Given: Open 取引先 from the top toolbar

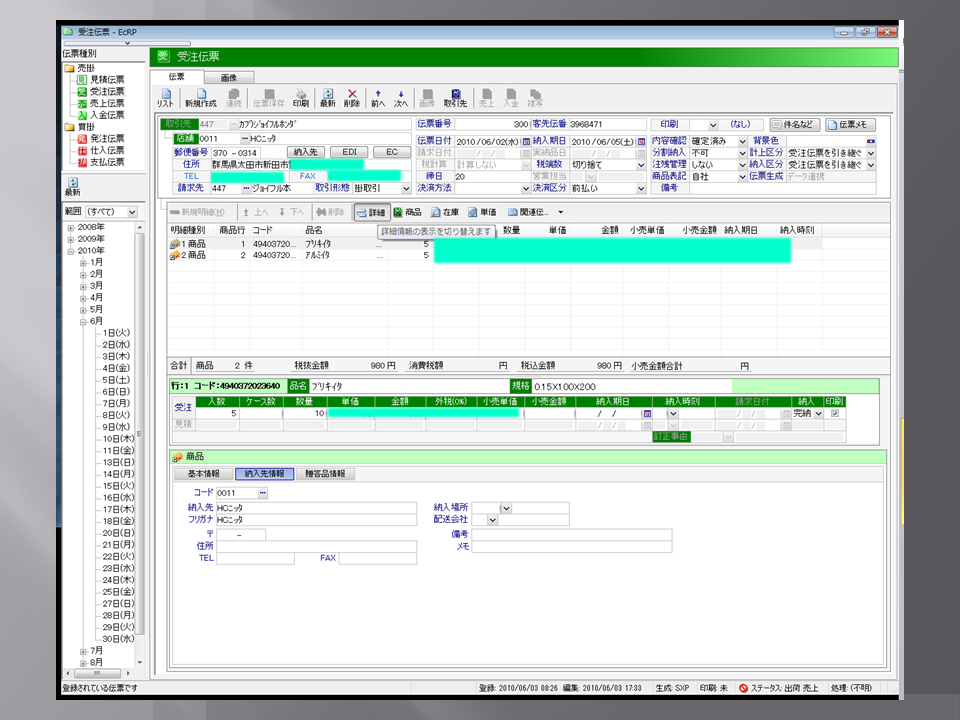Looking at the screenshot, I should pos(455,96).
